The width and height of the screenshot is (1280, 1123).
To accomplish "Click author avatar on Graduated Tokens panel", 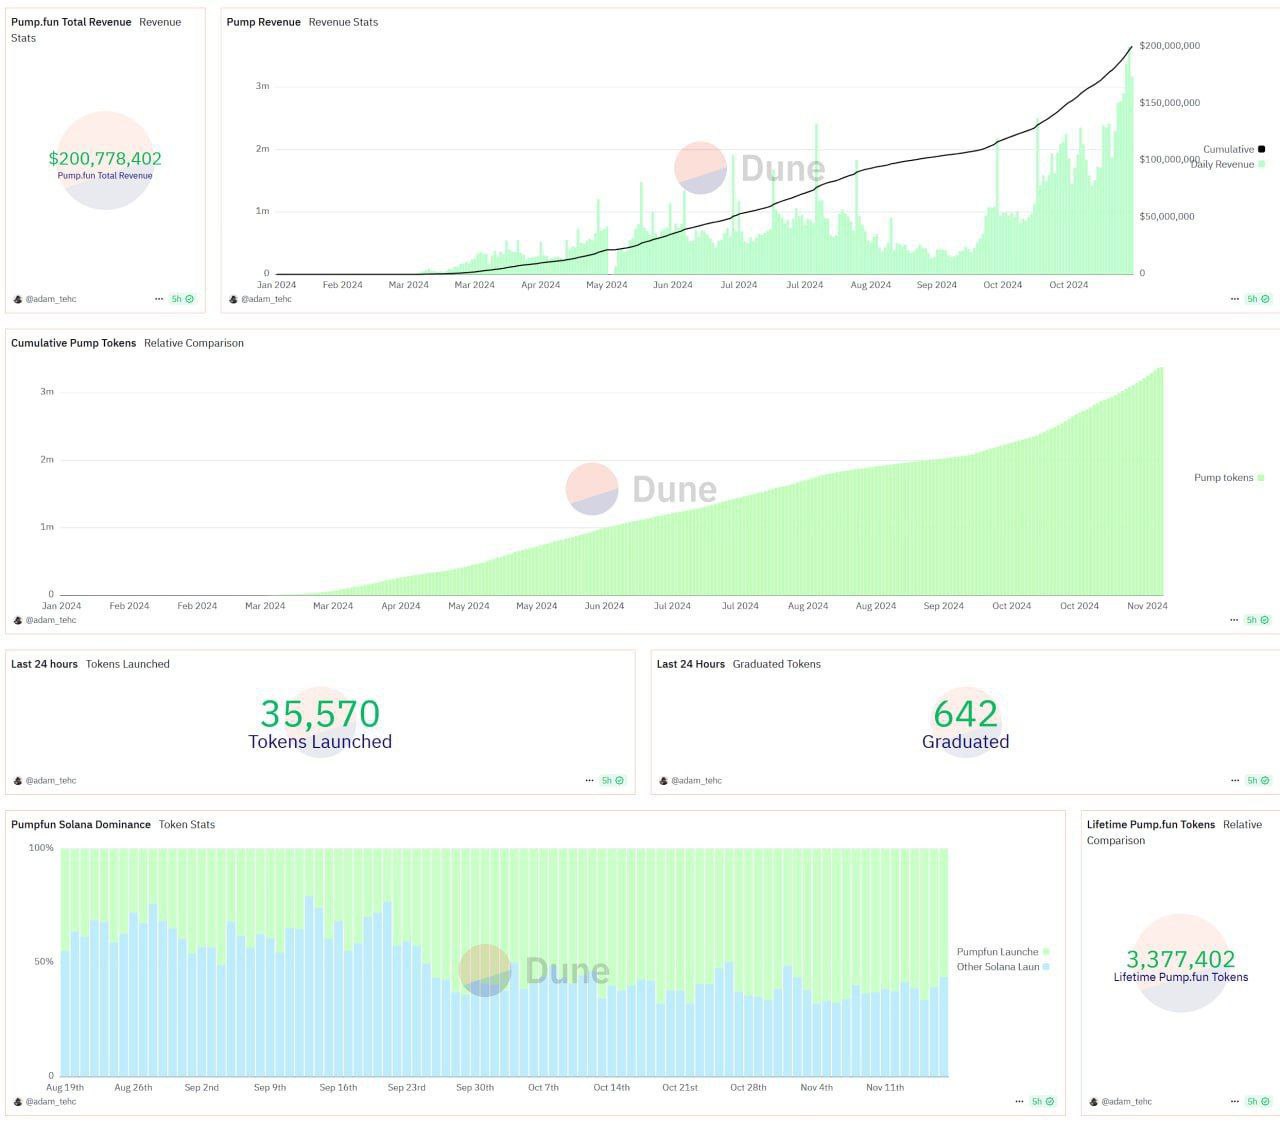I will pyautogui.click(x=663, y=780).
